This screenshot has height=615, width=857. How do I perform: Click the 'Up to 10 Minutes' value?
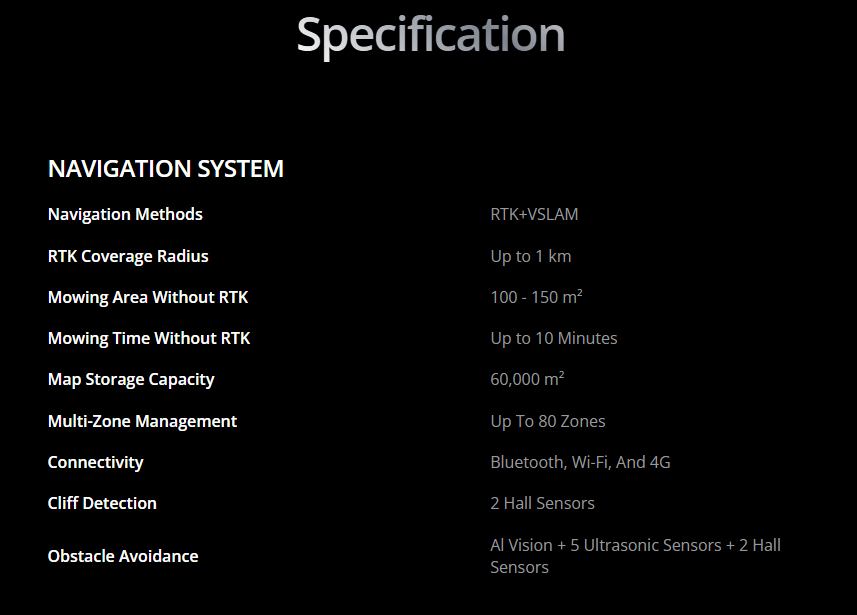[x=553, y=338]
